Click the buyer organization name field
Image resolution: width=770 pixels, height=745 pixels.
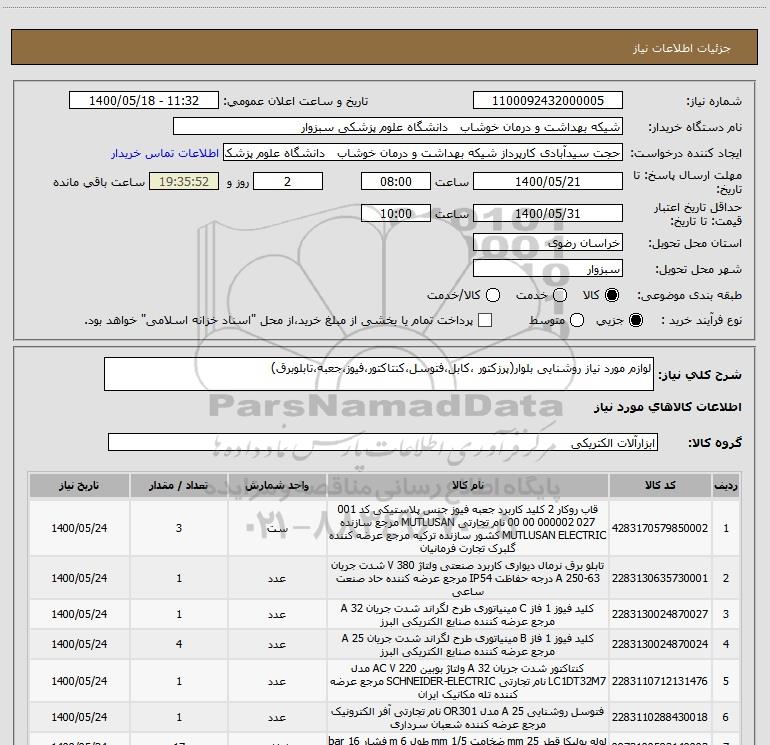pyautogui.click(x=398, y=127)
